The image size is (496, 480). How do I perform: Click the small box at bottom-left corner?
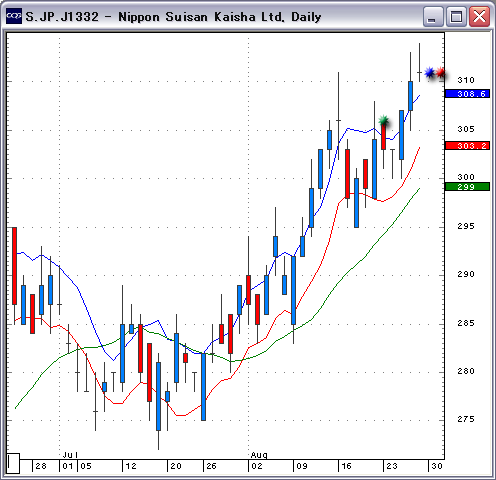(14, 463)
